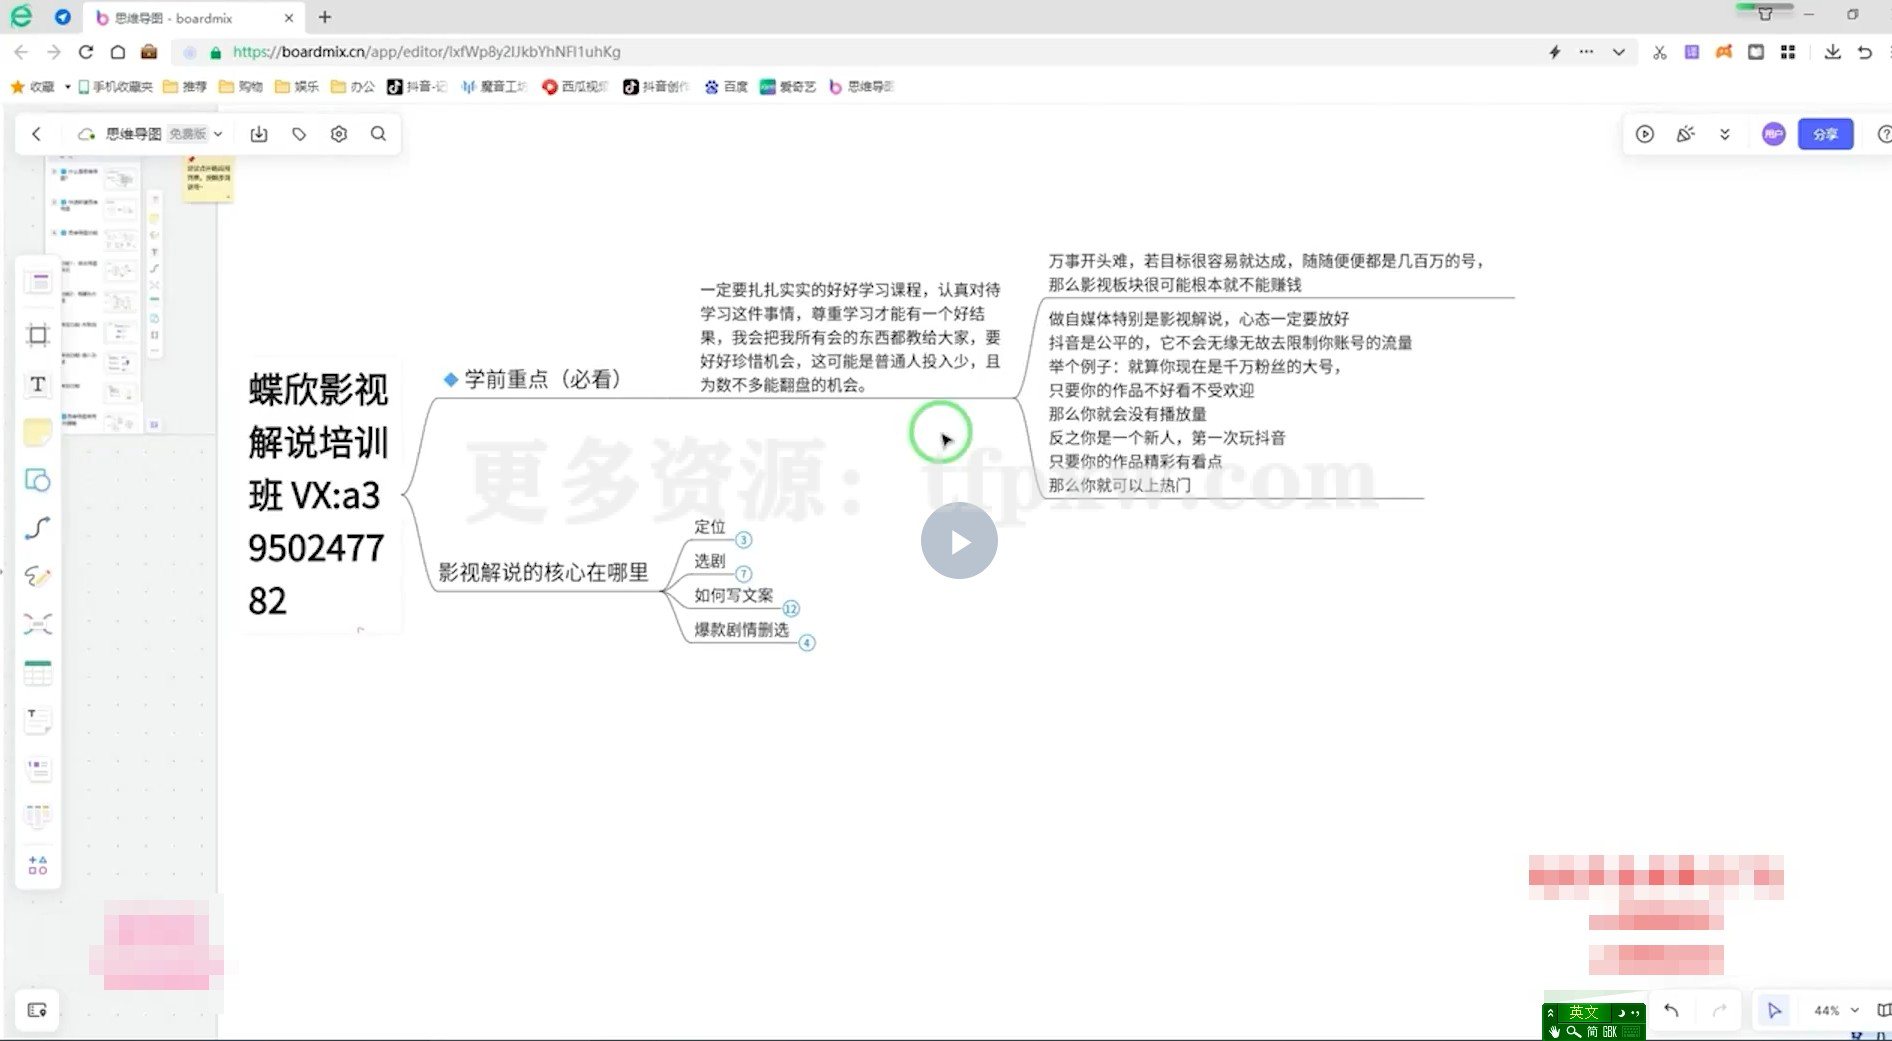1892x1041 pixels.
Task: Undo the last action with the back arrow
Action: click(x=1670, y=1010)
